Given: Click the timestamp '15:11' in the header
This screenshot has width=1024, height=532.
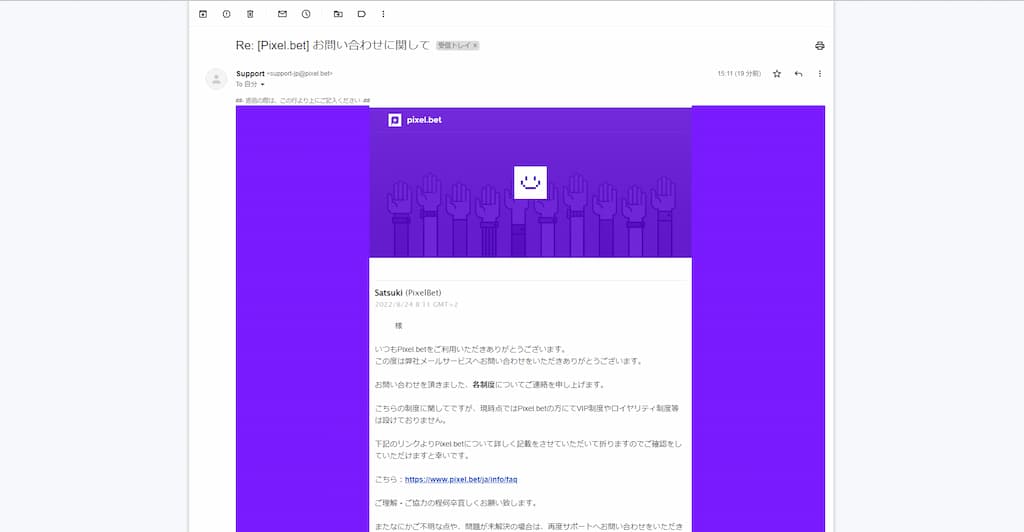Looking at the screenshot, I should pos(725,74).
